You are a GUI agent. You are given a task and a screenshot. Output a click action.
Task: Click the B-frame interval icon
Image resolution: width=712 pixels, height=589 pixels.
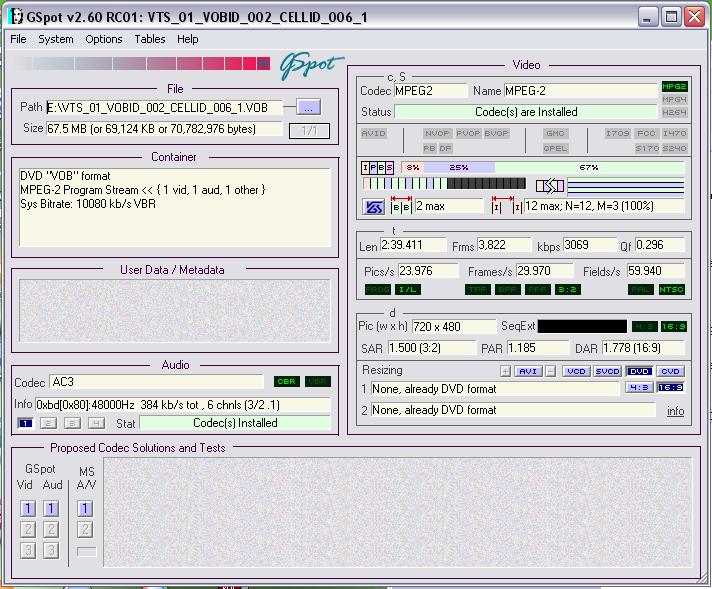(x=401, y=205)
